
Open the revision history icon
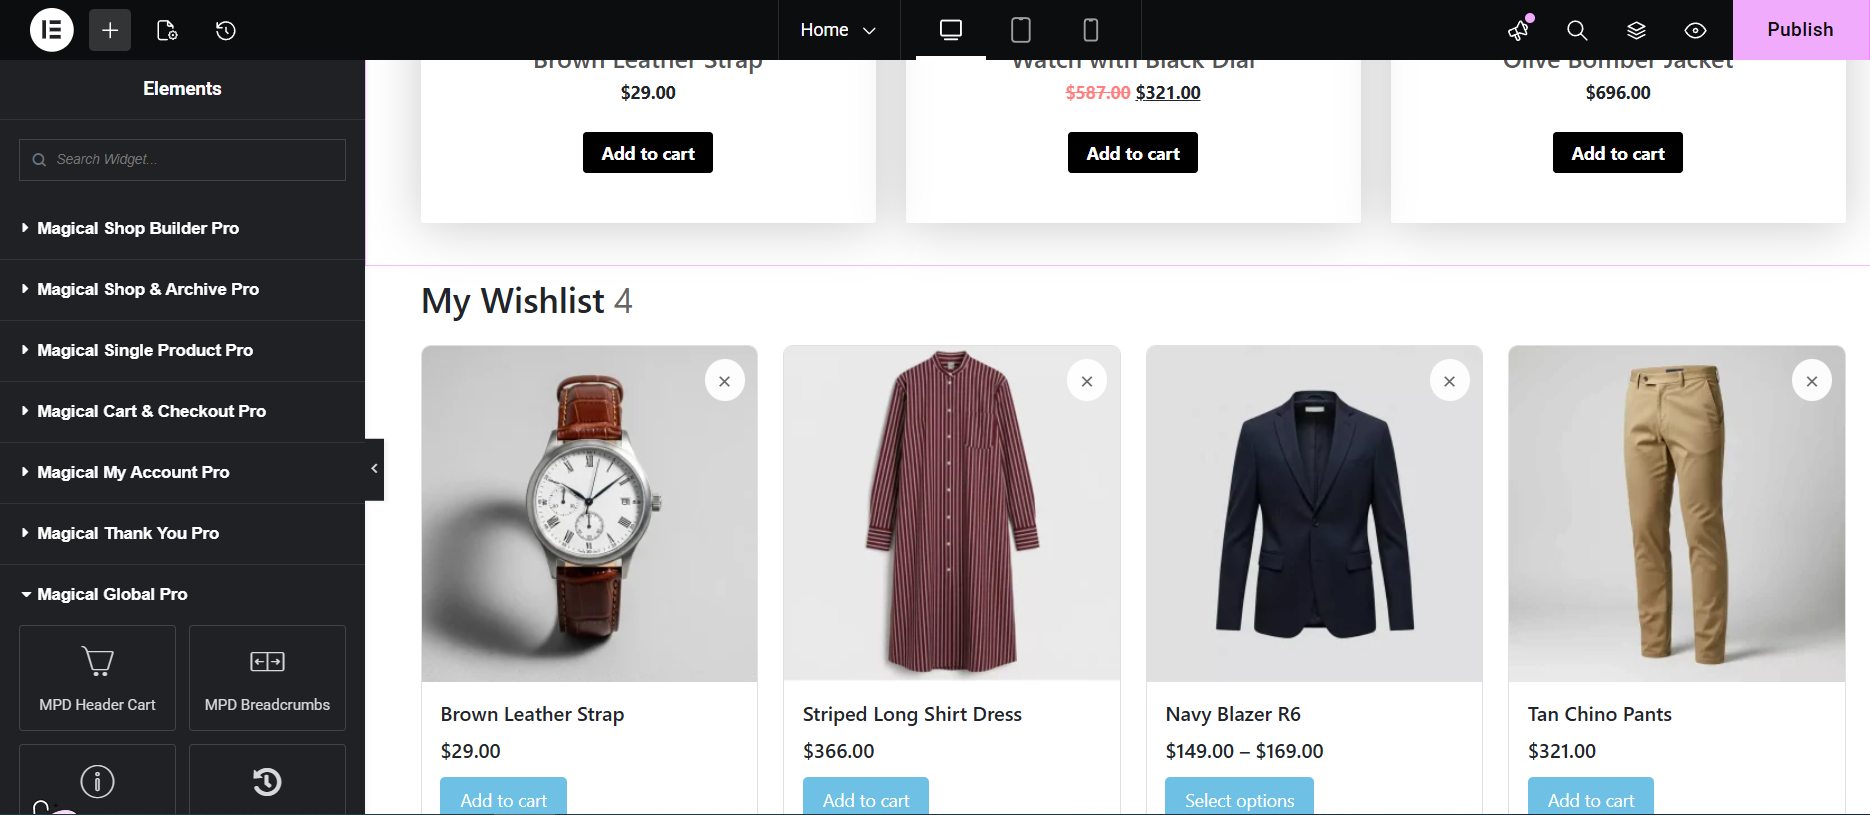pyautogui.click(x=226, y=30)
